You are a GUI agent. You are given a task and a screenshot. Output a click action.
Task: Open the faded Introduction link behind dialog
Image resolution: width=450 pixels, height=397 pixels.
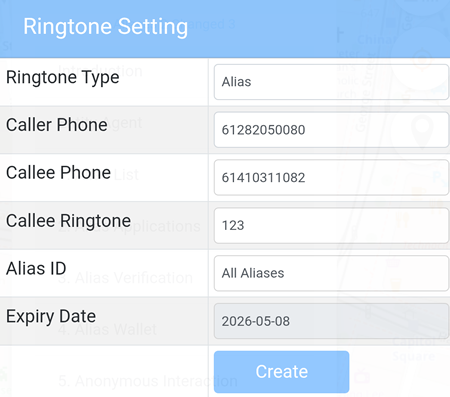pyautogui.click(x=101, y=71)
